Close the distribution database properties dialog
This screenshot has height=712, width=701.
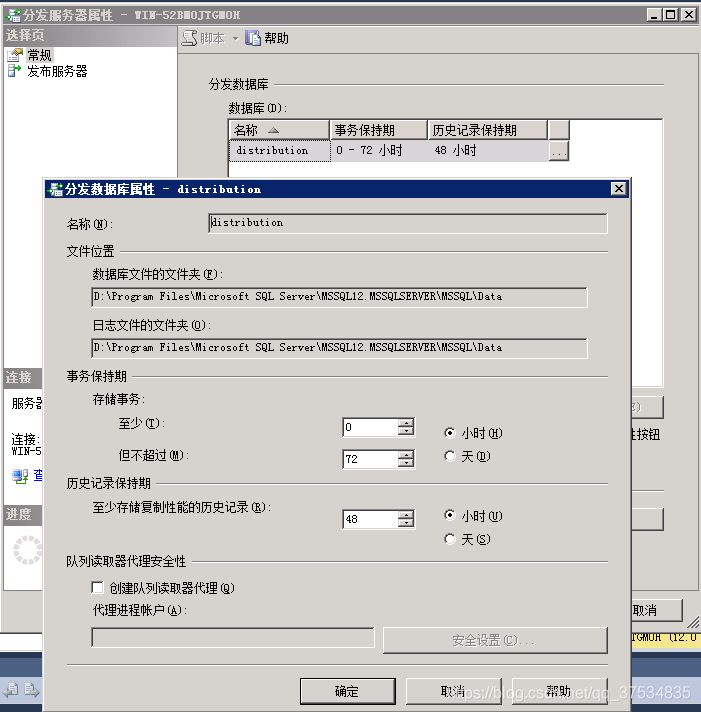[618, 188]
